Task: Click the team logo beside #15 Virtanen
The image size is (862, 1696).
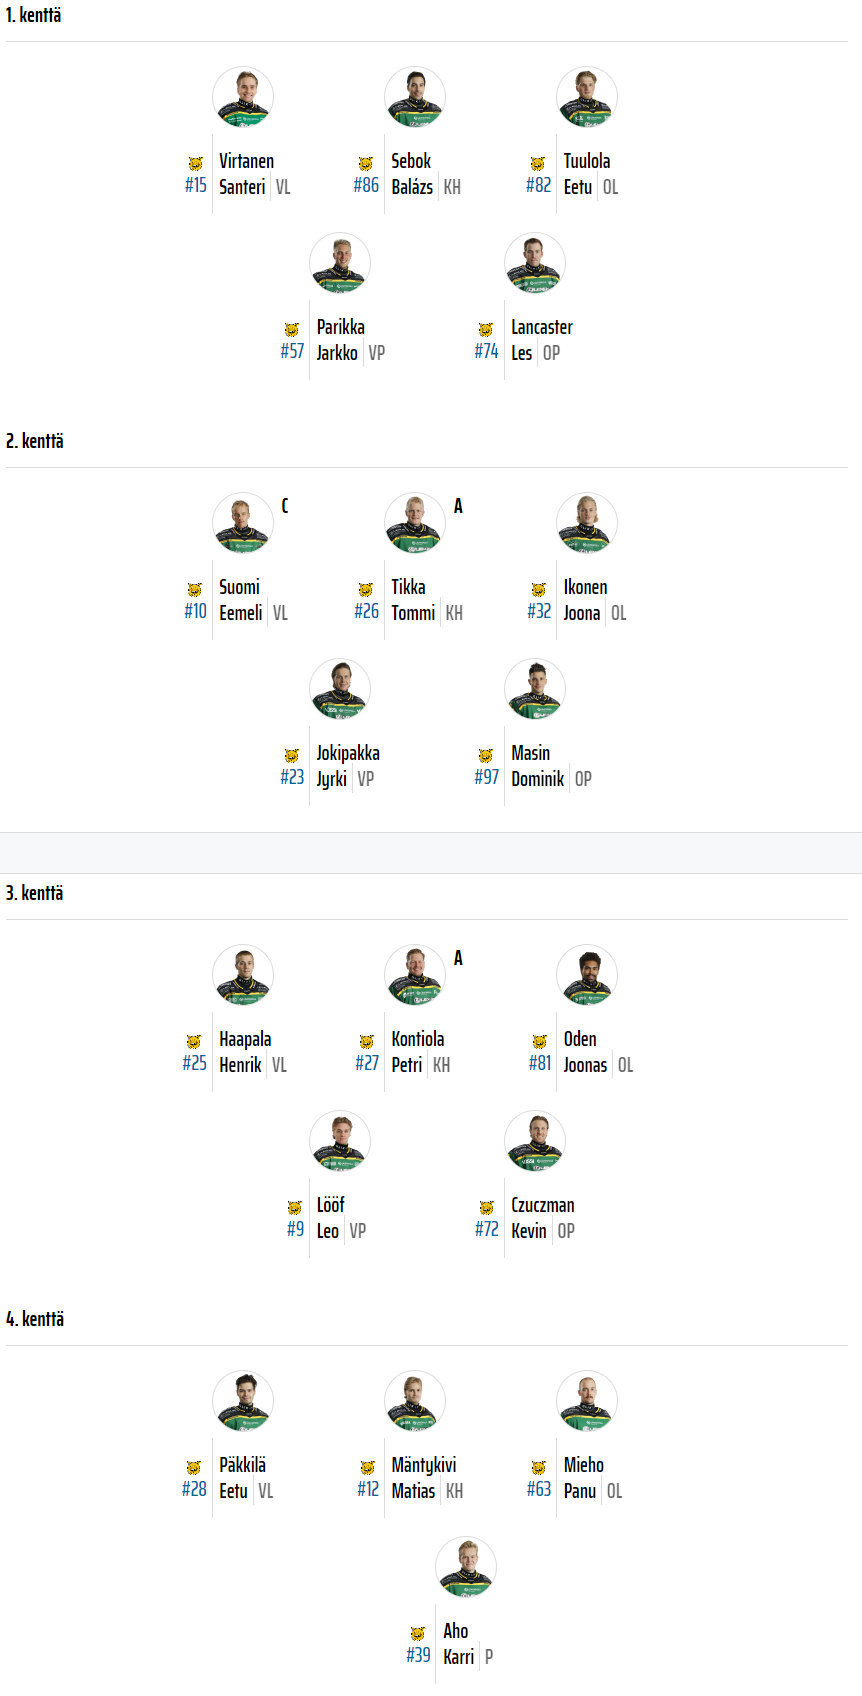Action: point(196,163)
